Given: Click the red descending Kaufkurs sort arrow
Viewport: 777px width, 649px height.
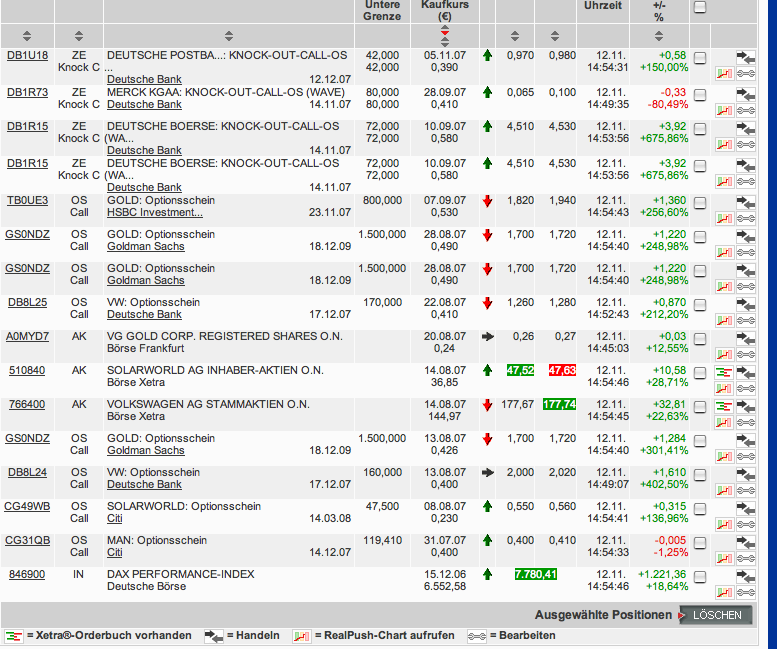Looking at the screenshot, I should [x=445, y=34].
